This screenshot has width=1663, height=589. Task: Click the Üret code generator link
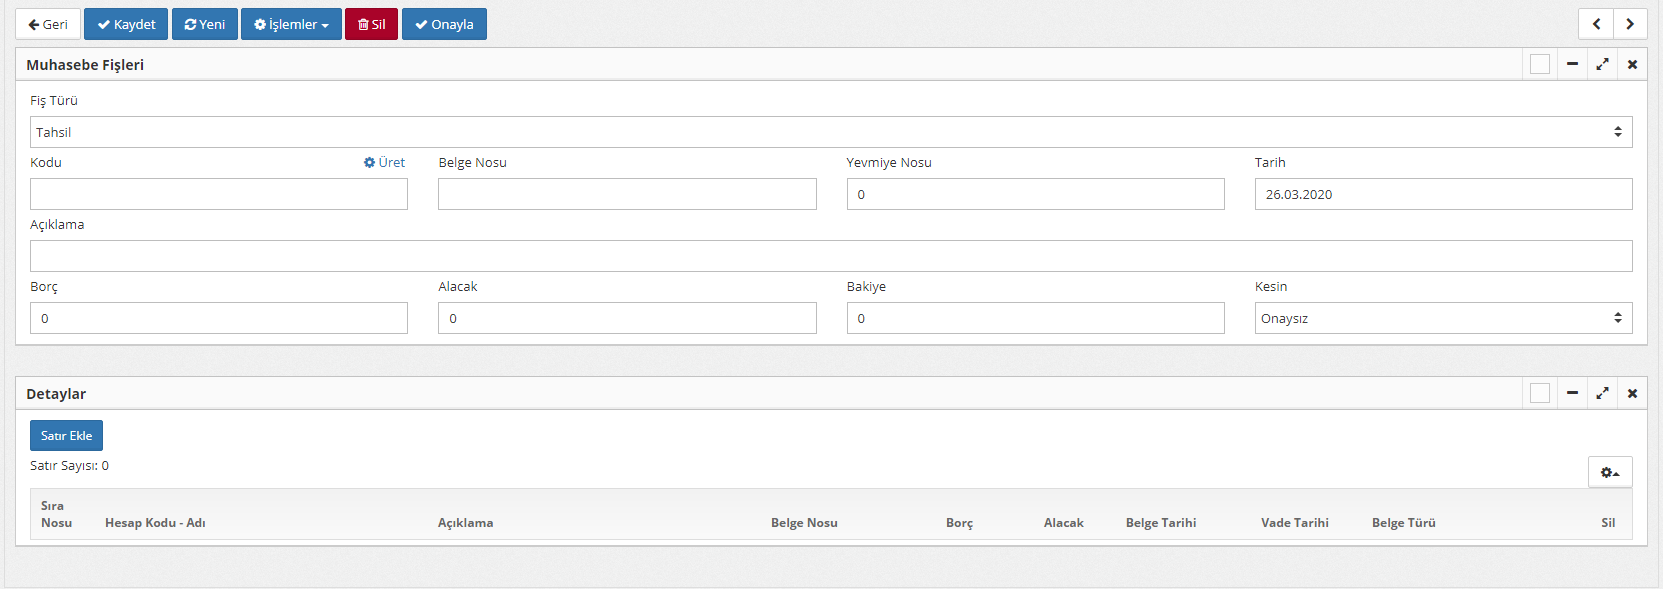[x=385, y=162]
